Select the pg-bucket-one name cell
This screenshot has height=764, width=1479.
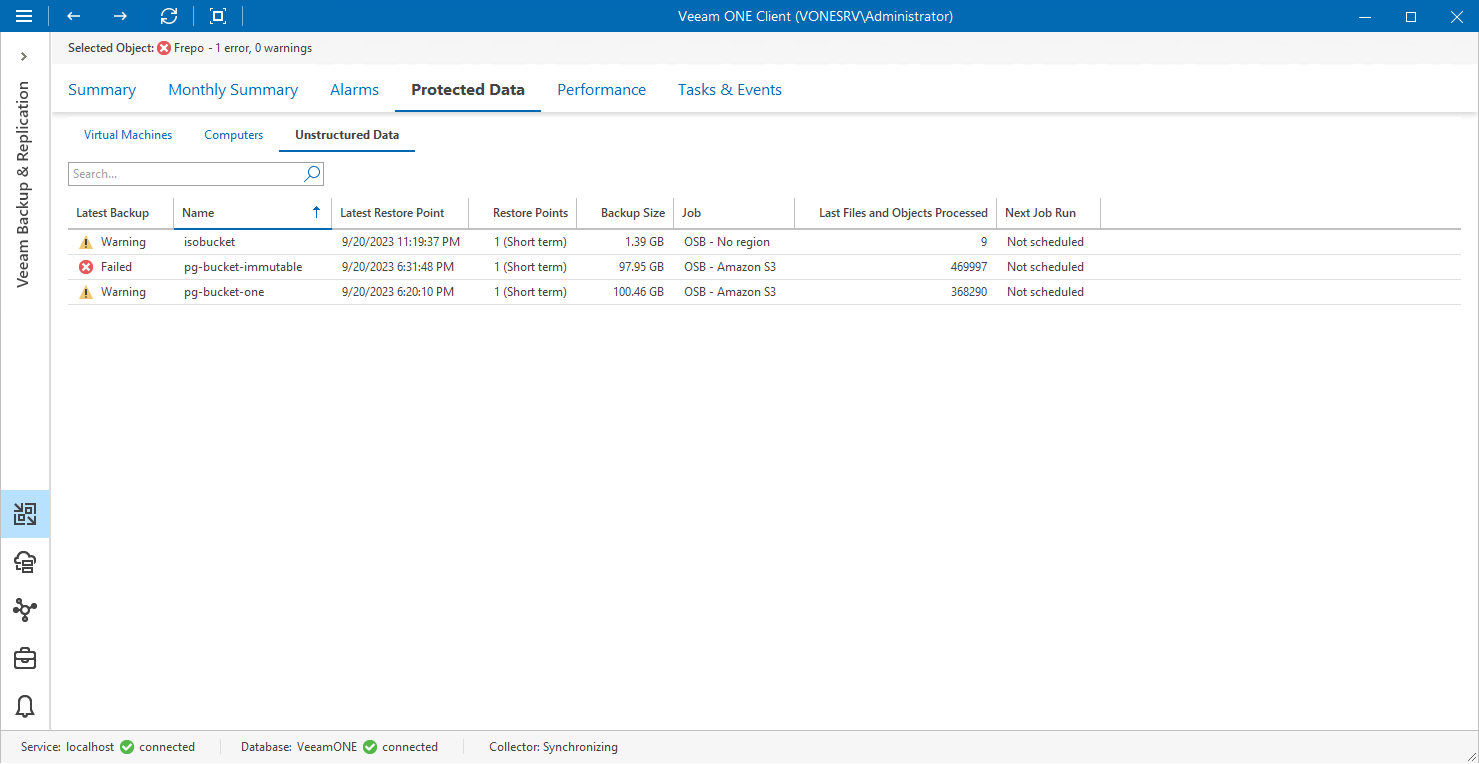(224, 292)
